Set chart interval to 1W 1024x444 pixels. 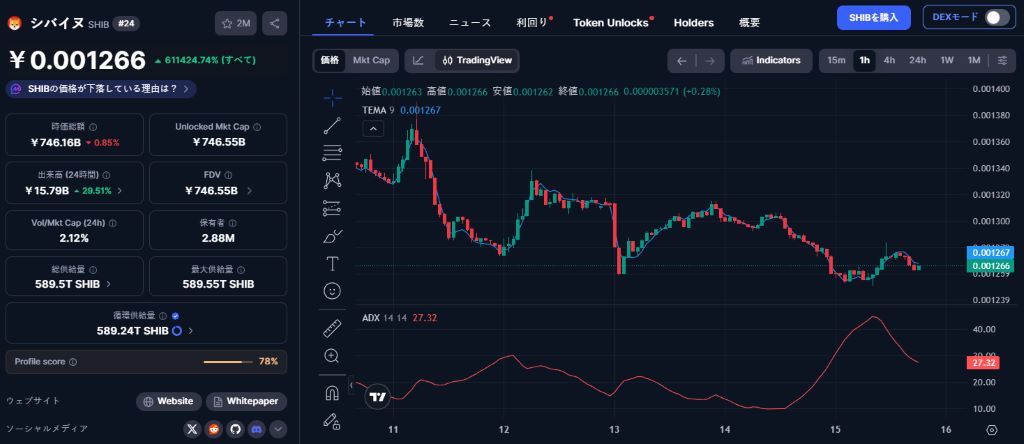pyautogui.click(x=947, y=61)
